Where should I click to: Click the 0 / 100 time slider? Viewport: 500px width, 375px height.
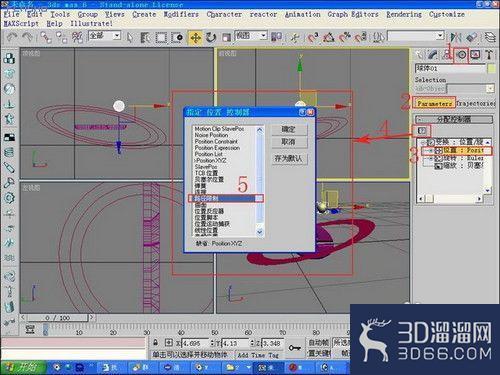tap(58, 318)
